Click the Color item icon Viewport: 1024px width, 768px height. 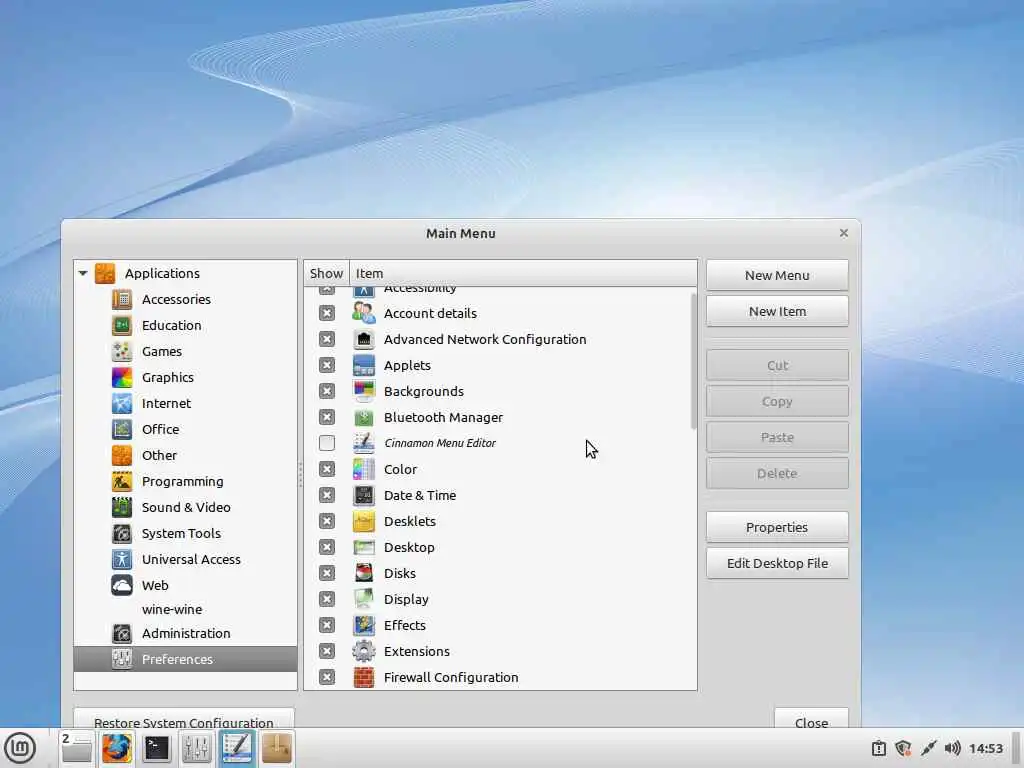click(x=364, y=469)
